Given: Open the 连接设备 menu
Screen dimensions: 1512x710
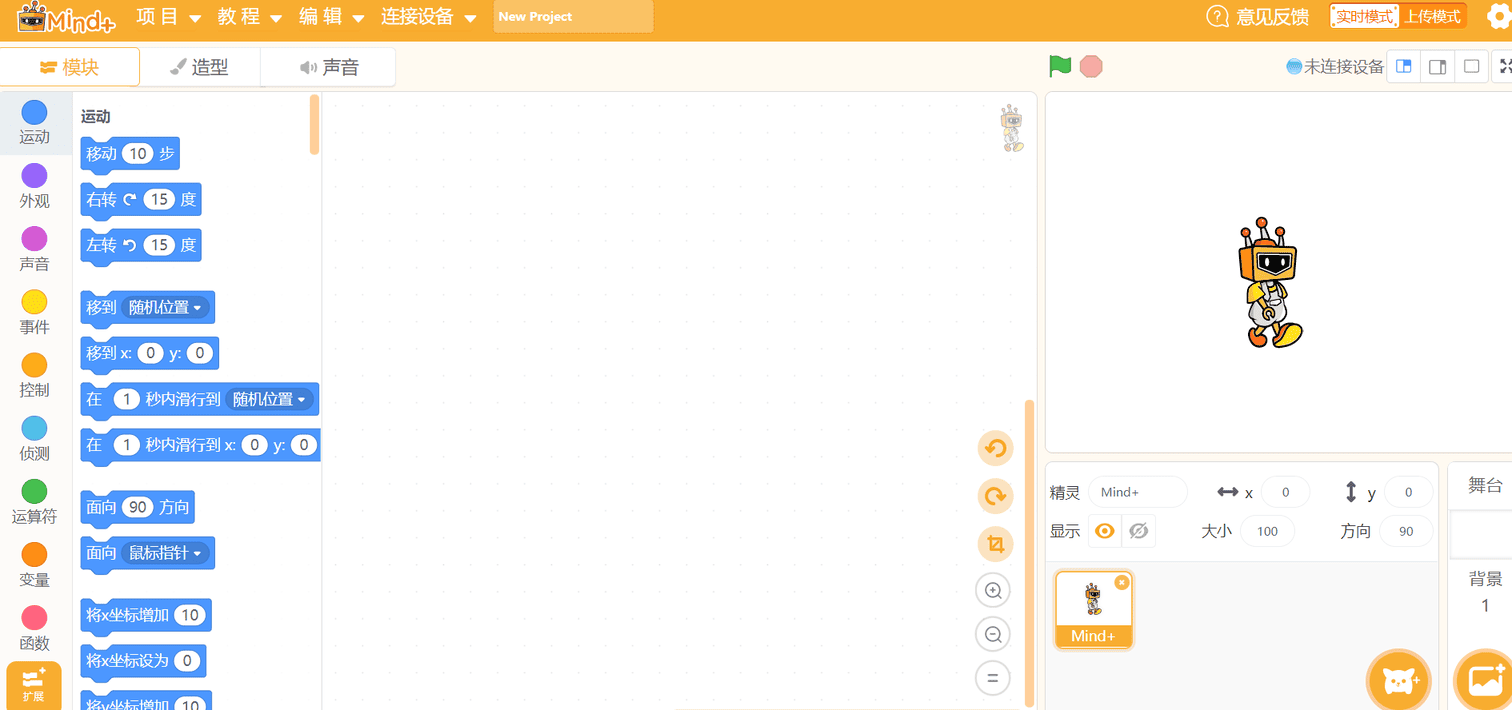Looking at the screenshot, I should tap(430, 17).
